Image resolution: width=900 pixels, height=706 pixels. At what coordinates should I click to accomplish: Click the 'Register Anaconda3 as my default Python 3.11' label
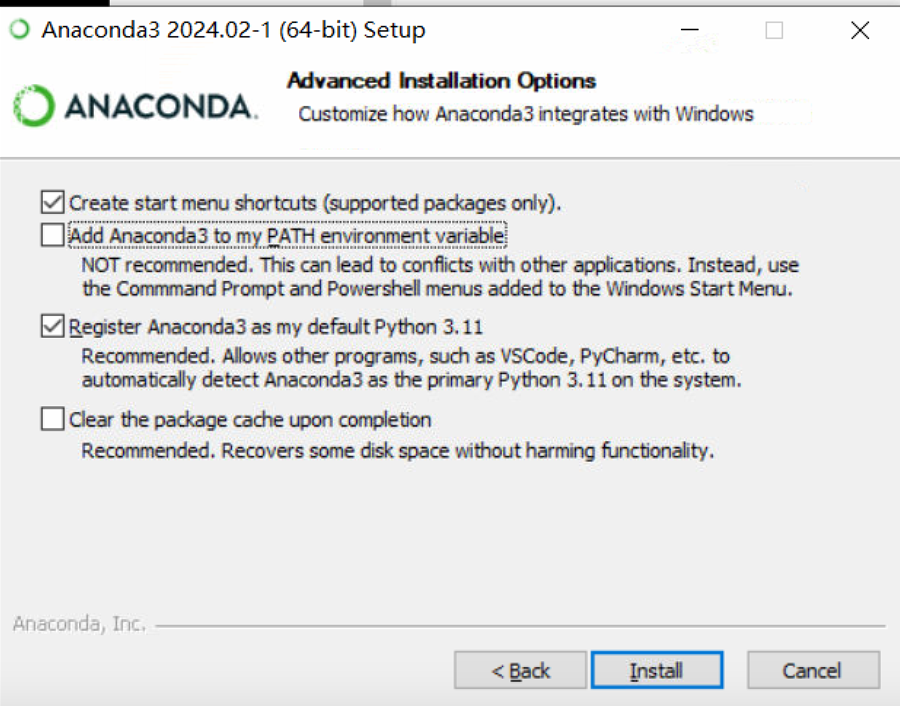pos(276,327)
